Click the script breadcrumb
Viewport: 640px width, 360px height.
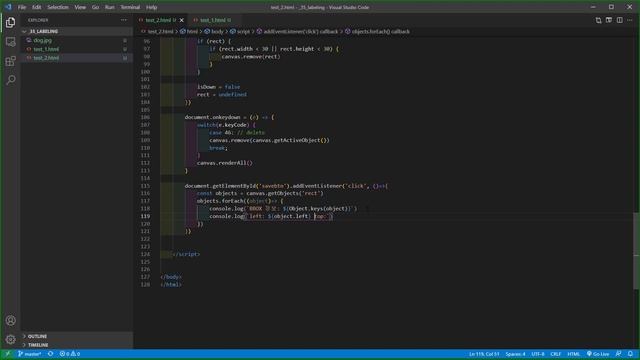point(243,31)
